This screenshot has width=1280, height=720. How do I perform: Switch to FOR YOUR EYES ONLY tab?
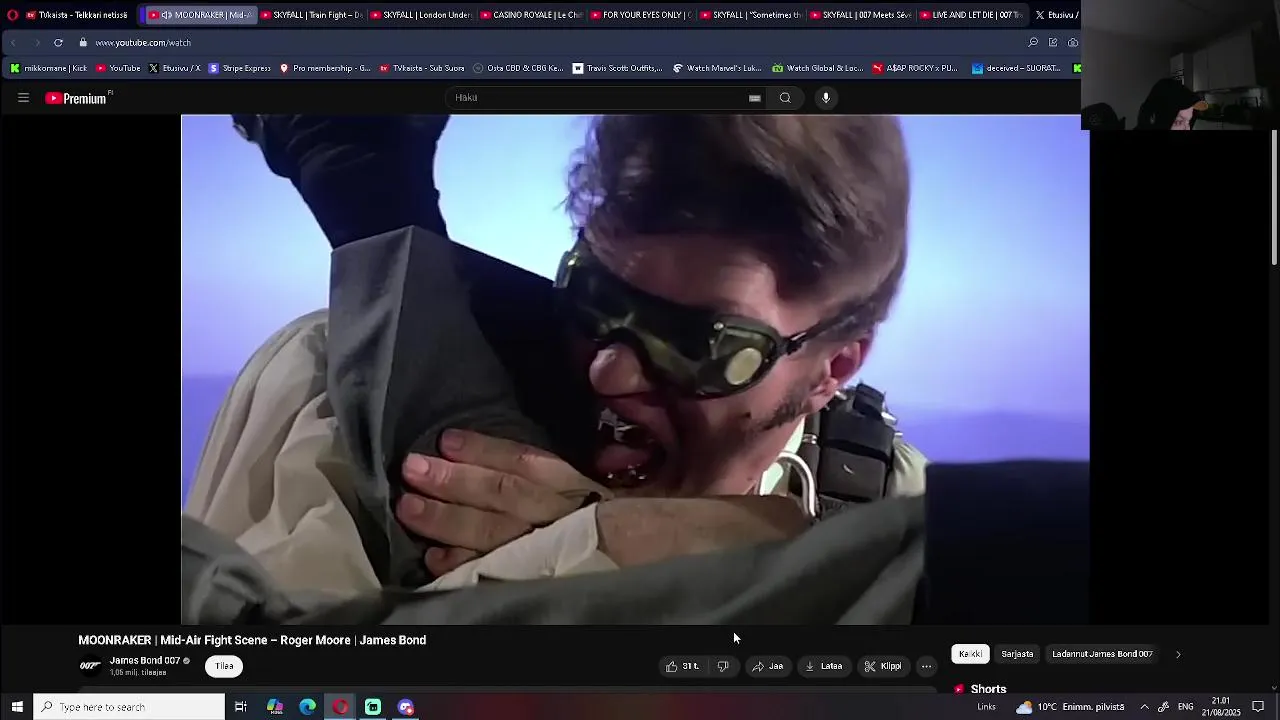[x=642, y=15]
